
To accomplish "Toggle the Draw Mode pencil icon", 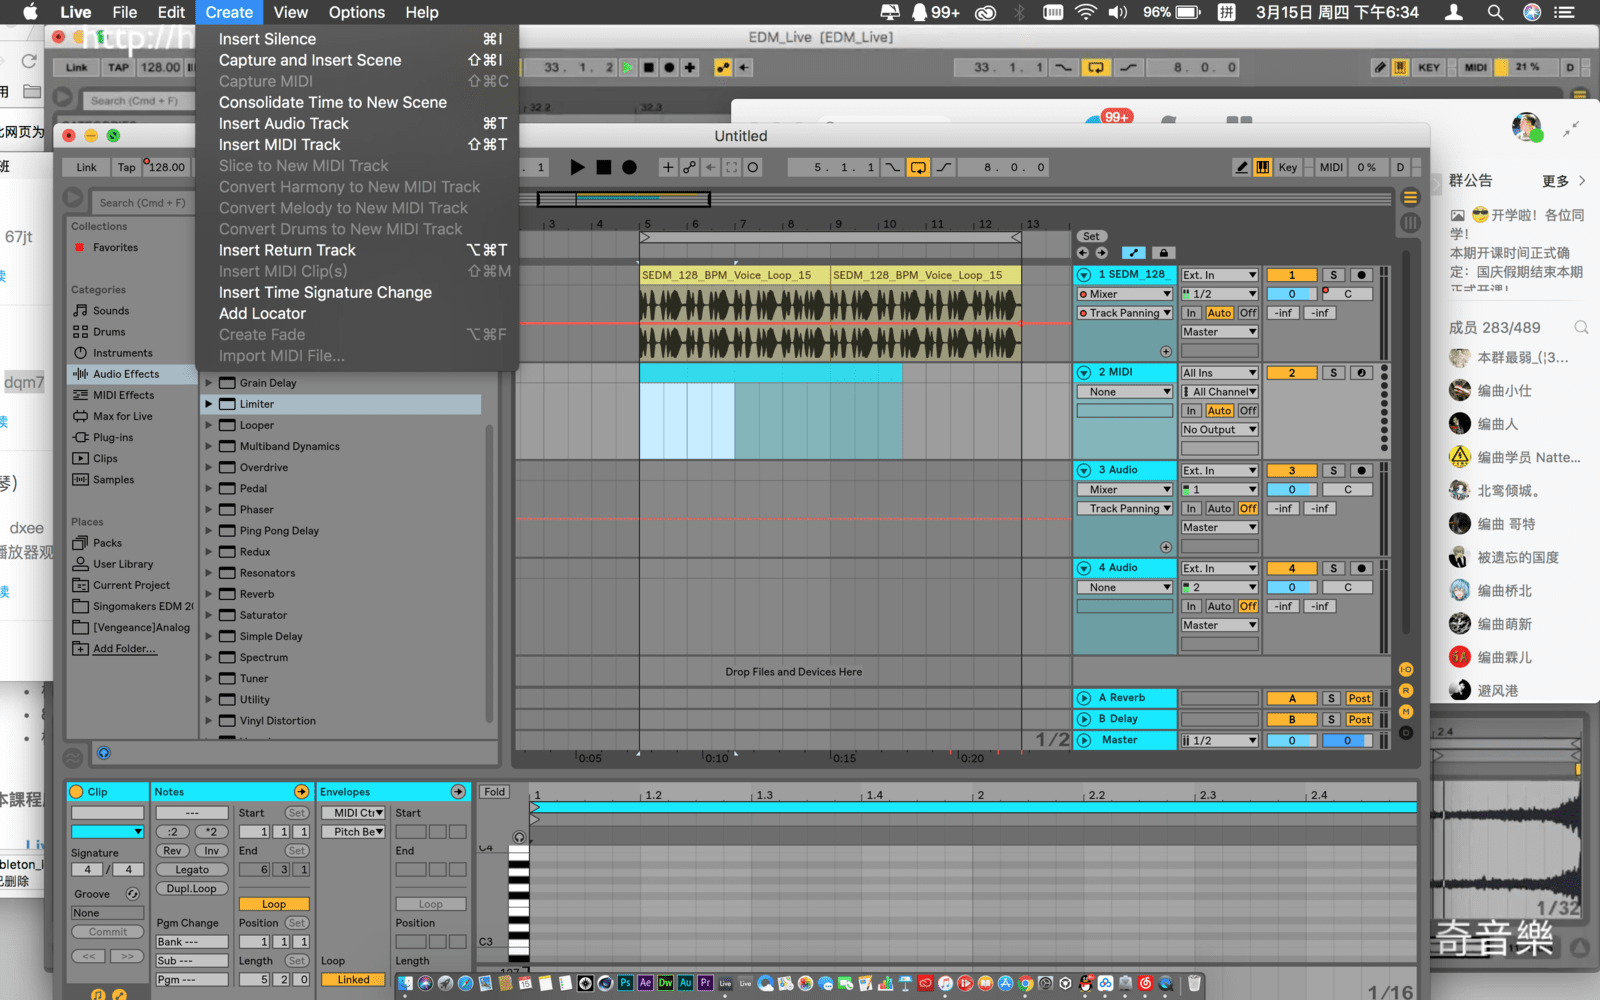I will coord(1241,167).
